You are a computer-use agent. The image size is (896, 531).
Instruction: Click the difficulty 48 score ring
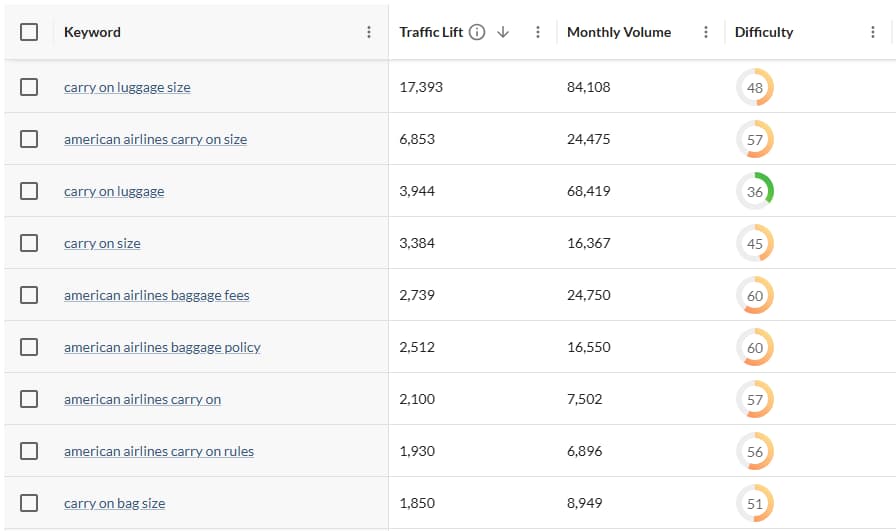click(x=755, y=87)
